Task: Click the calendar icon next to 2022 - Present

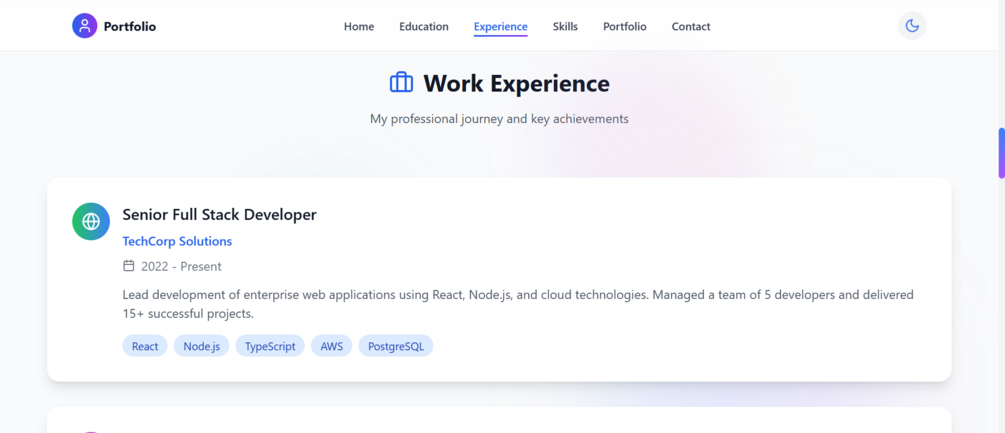Action: [x=129, y=266]
